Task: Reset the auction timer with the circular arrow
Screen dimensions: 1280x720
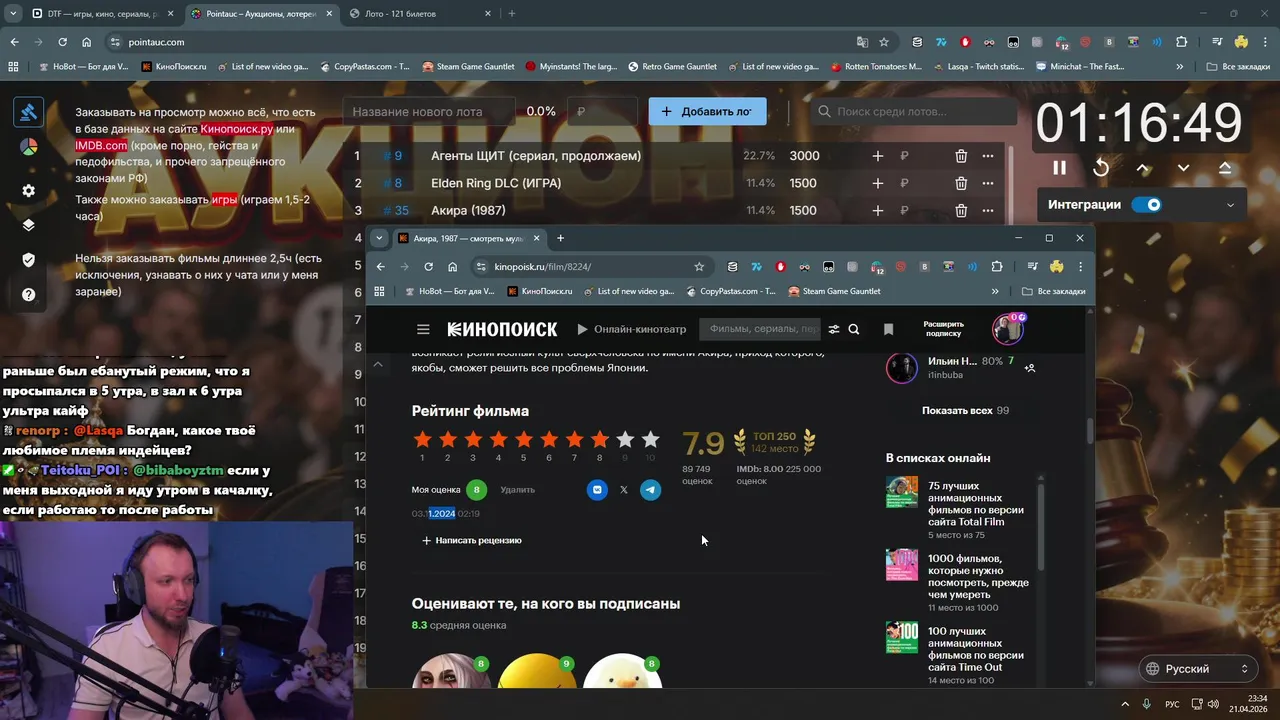Action: [1101, 168]
